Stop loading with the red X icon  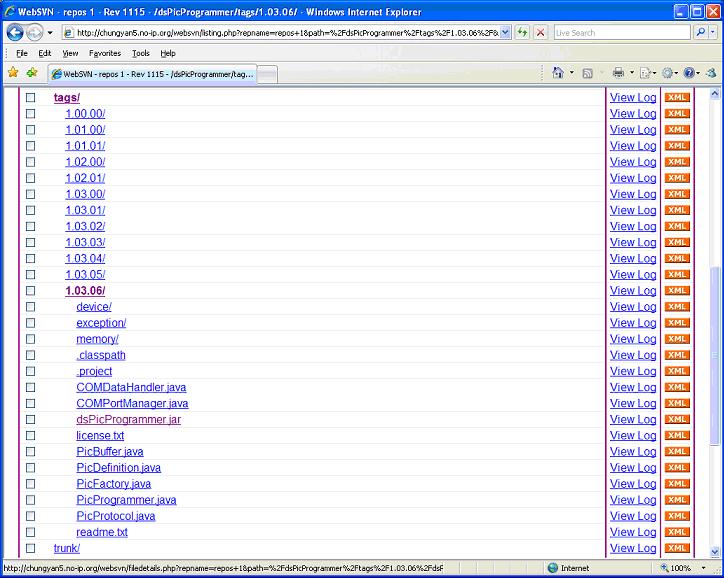click(x=540, y=32)
